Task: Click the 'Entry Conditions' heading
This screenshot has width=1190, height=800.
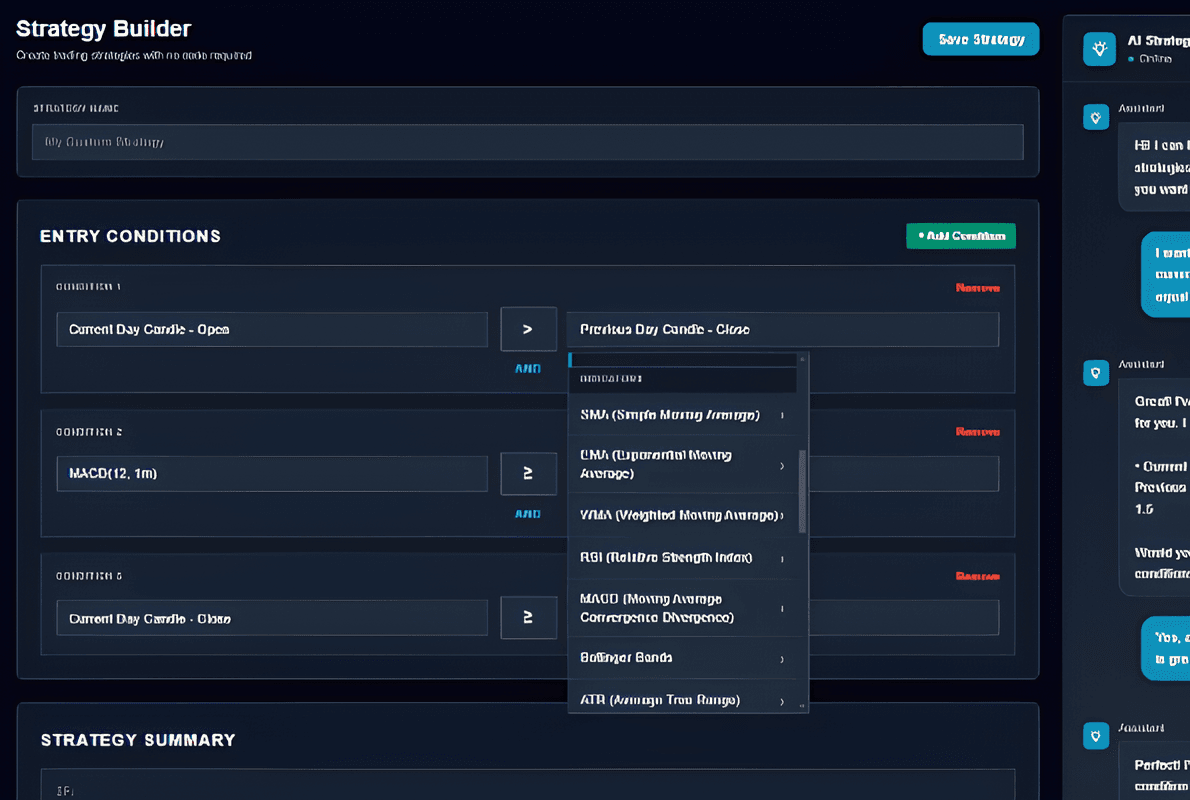Action: [x=130, y=236]
